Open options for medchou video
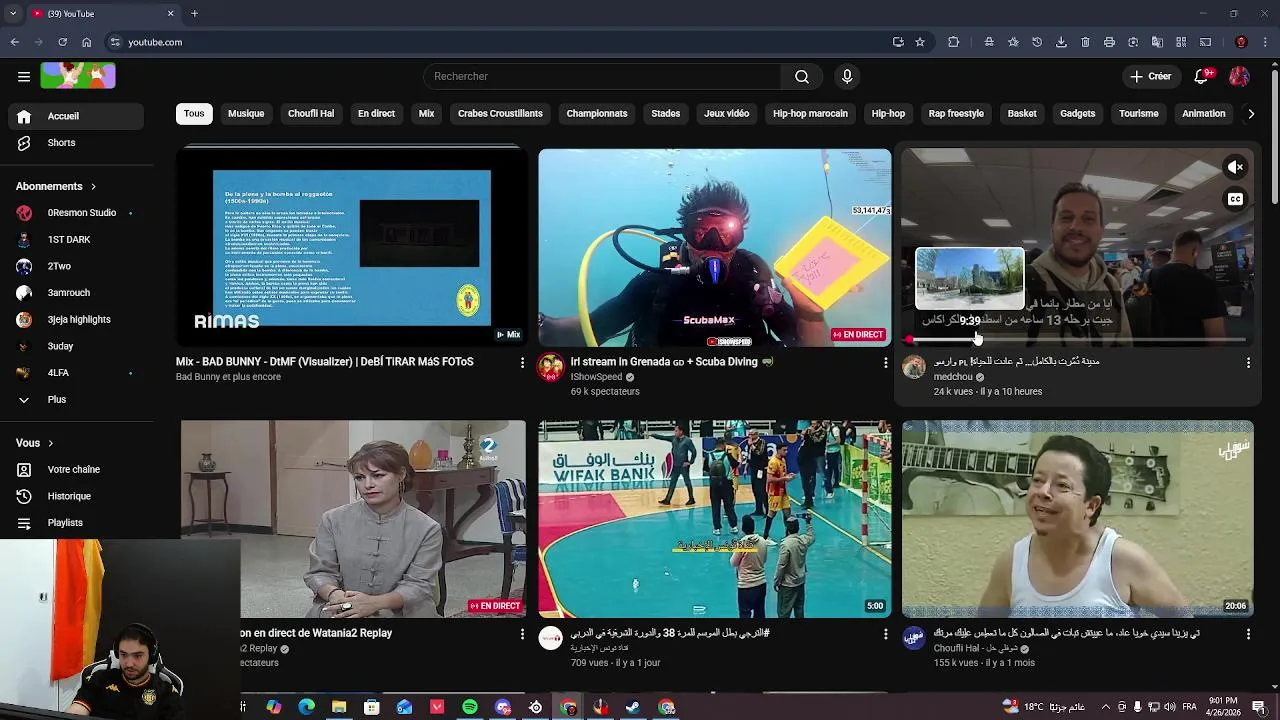 click(x=1248, y=363)
